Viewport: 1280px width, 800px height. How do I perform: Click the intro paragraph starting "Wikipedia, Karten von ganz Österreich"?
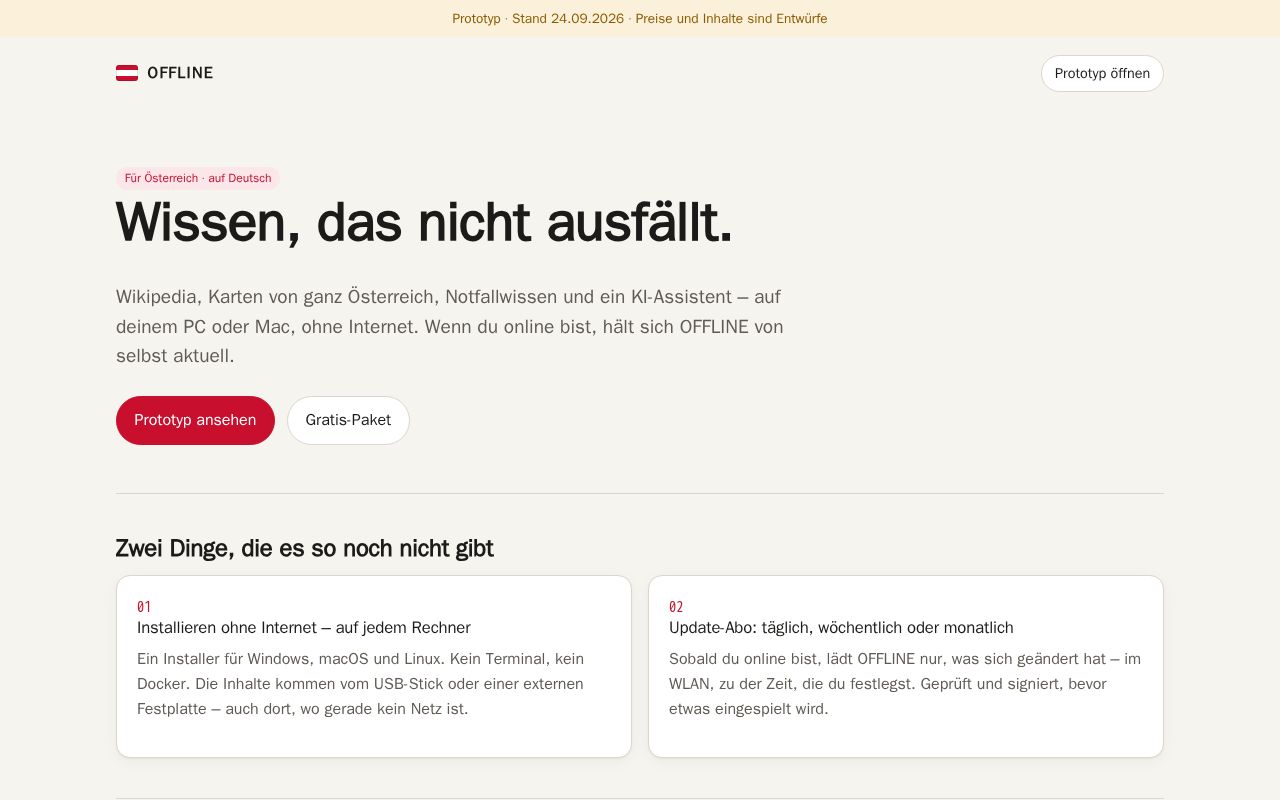click(x=450, y=326)
